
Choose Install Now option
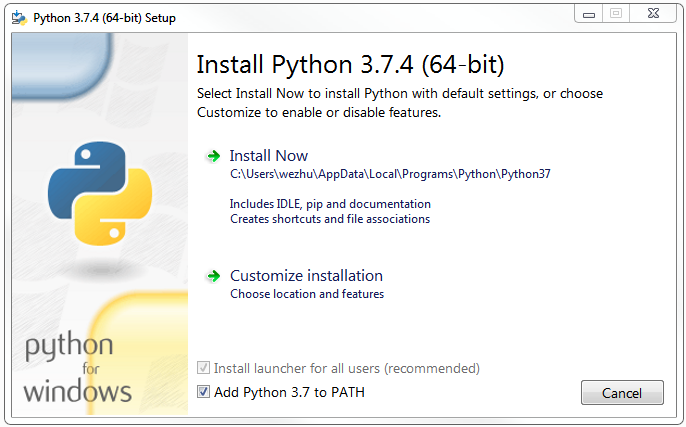pyautogui.click(x=269, y=156)
